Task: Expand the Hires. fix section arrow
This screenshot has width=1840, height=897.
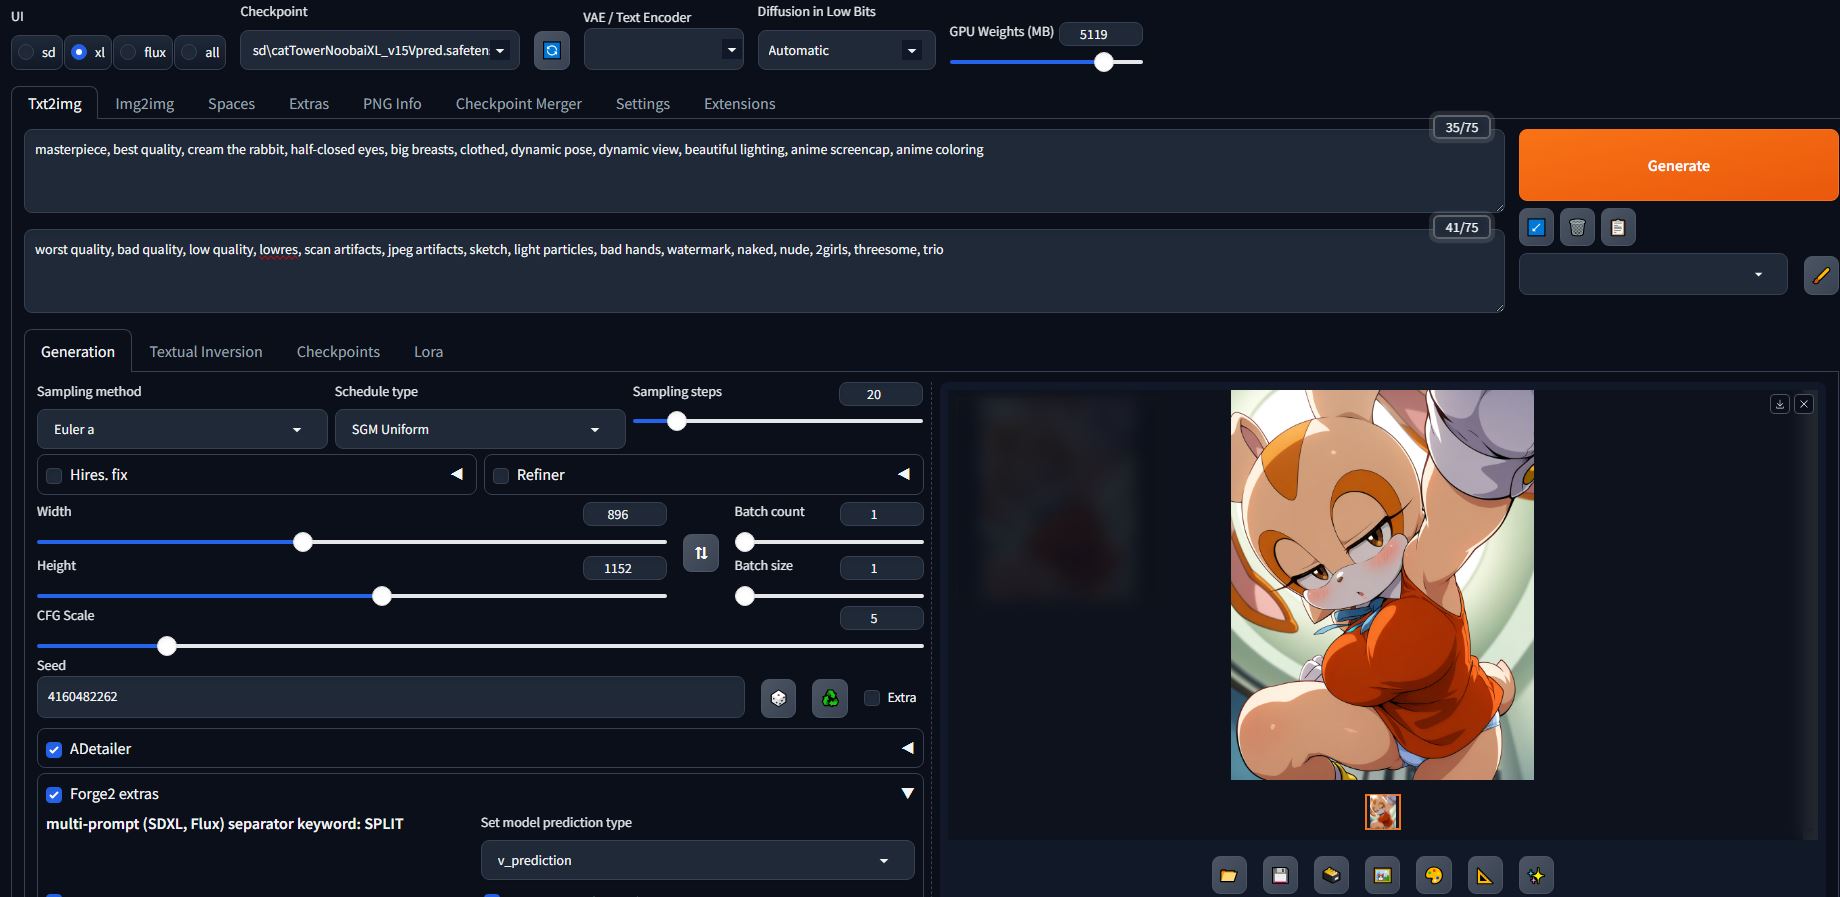Action: (x=457, y=474)
